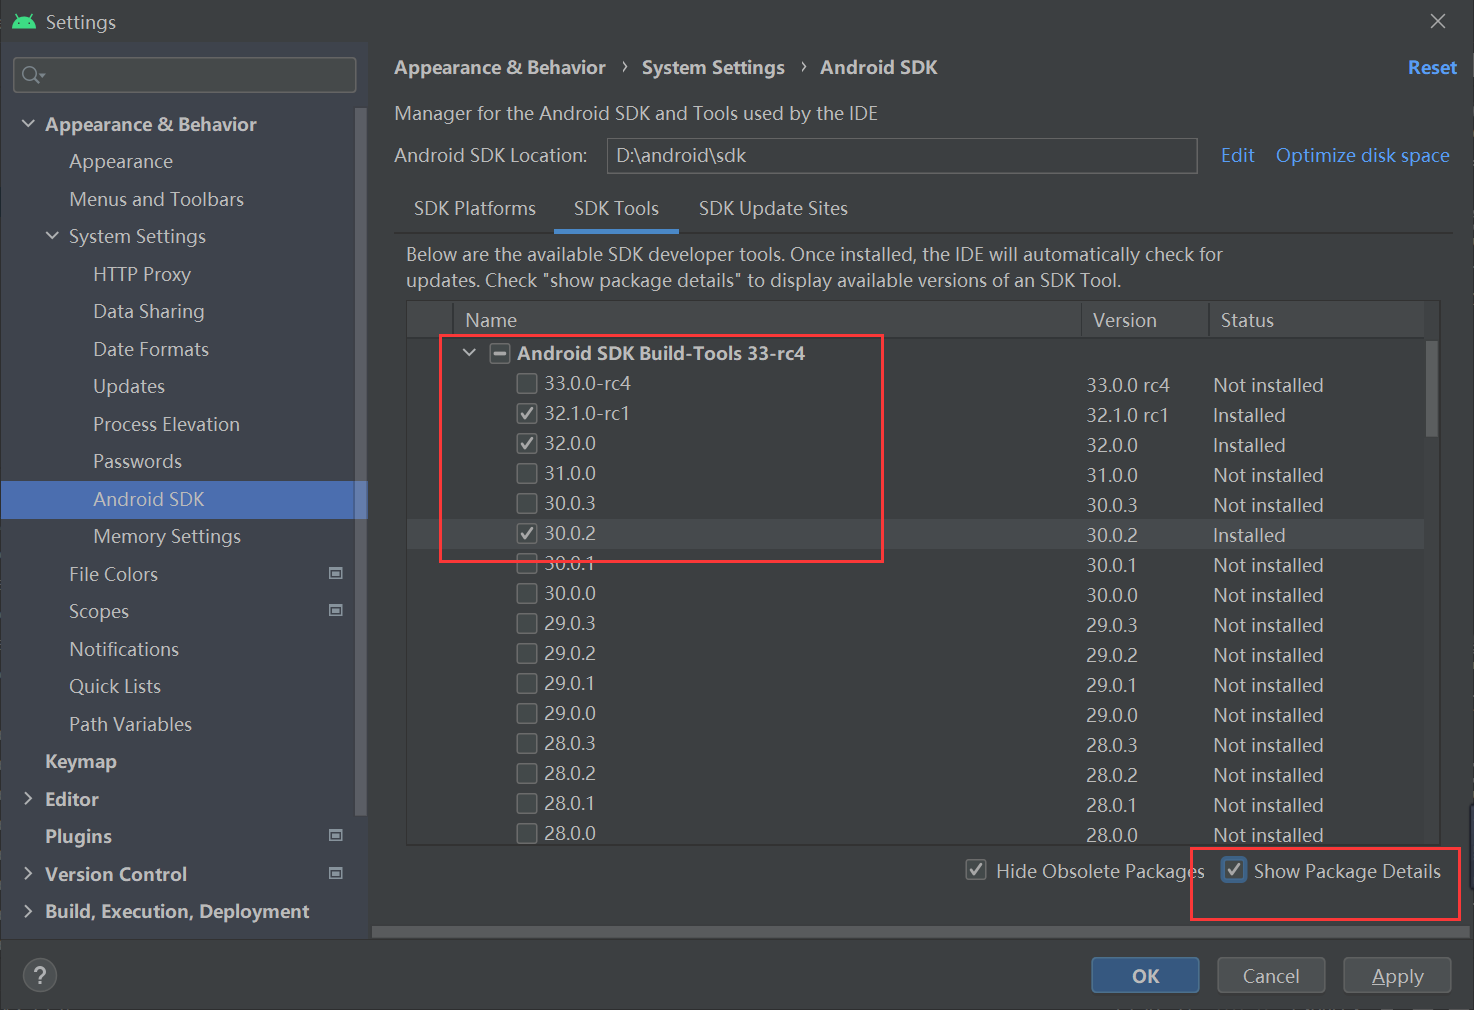The image size is (1474, 1010).
Task: Collapse the Android SDK Build-Tools 33-rc4 group
Action: (468, 352)
